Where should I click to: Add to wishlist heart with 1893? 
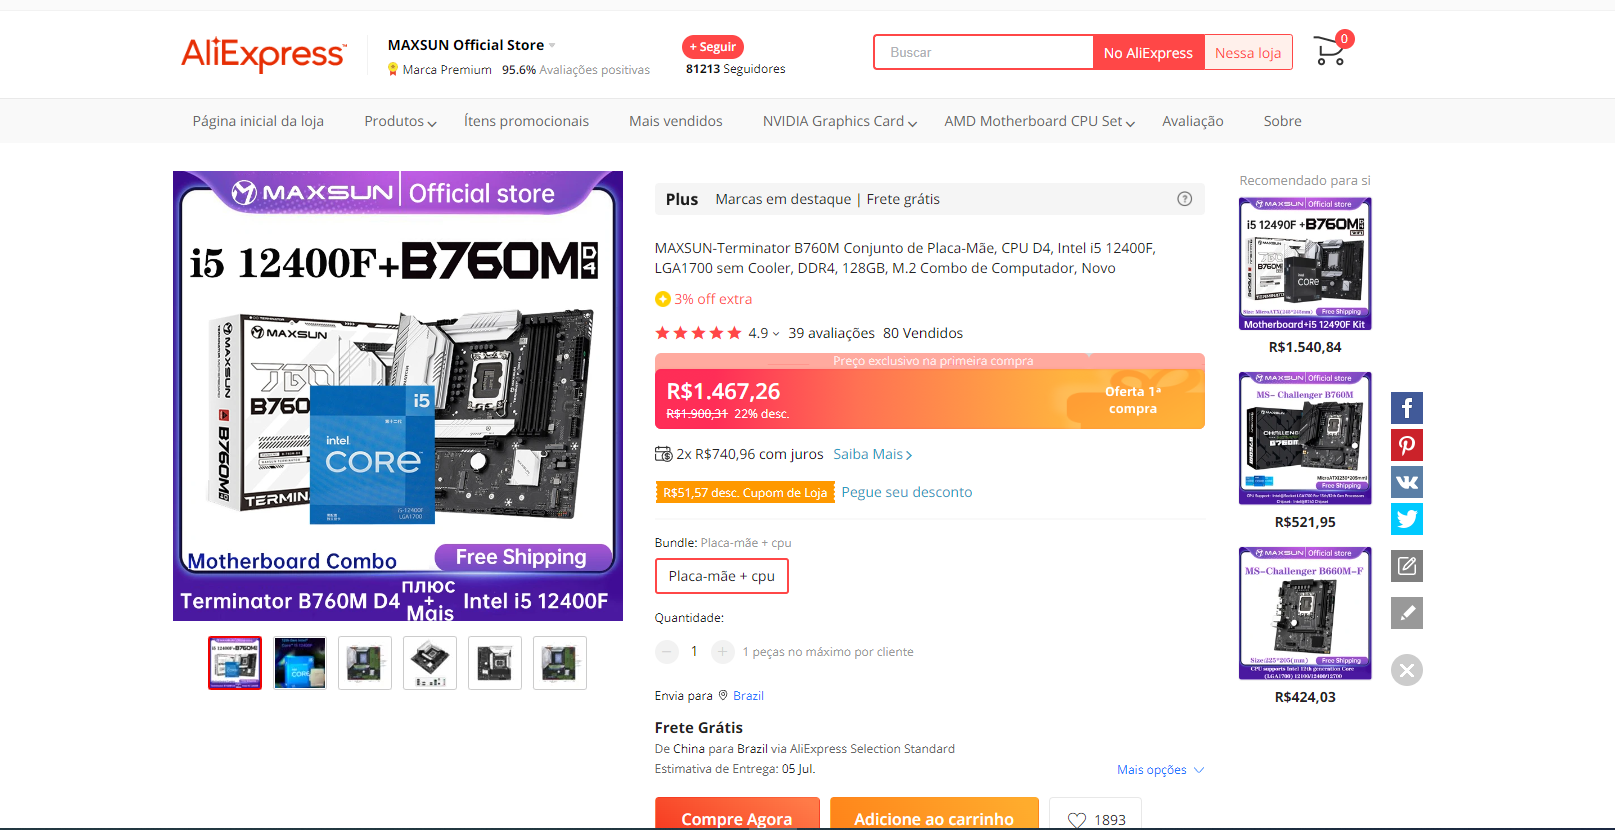pos(1095,819)
